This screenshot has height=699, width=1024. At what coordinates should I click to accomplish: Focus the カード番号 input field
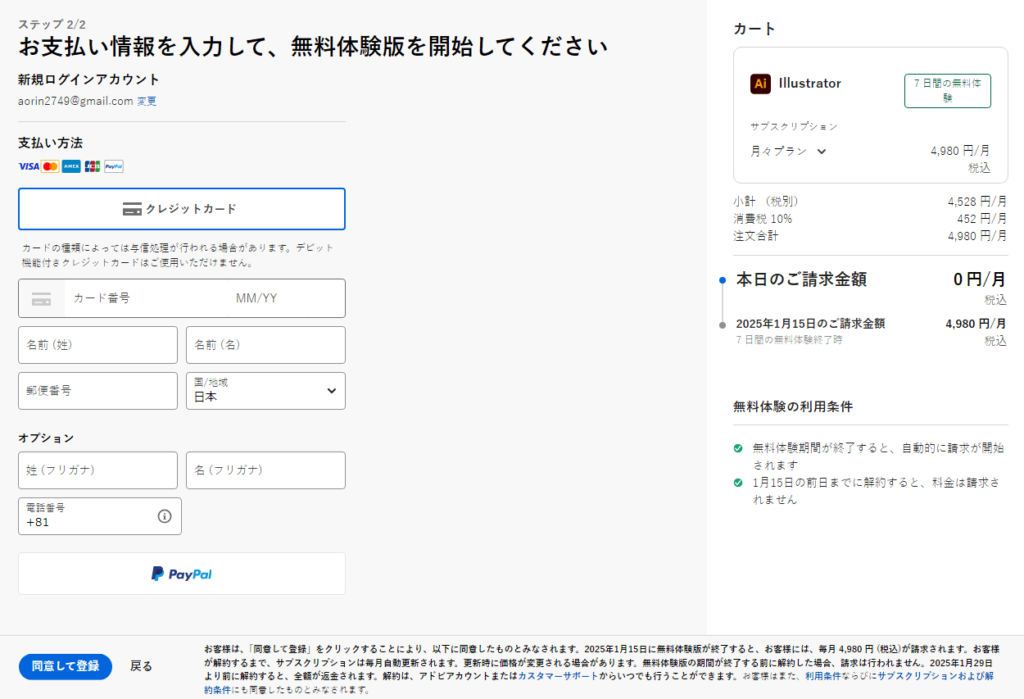[140, 298]
